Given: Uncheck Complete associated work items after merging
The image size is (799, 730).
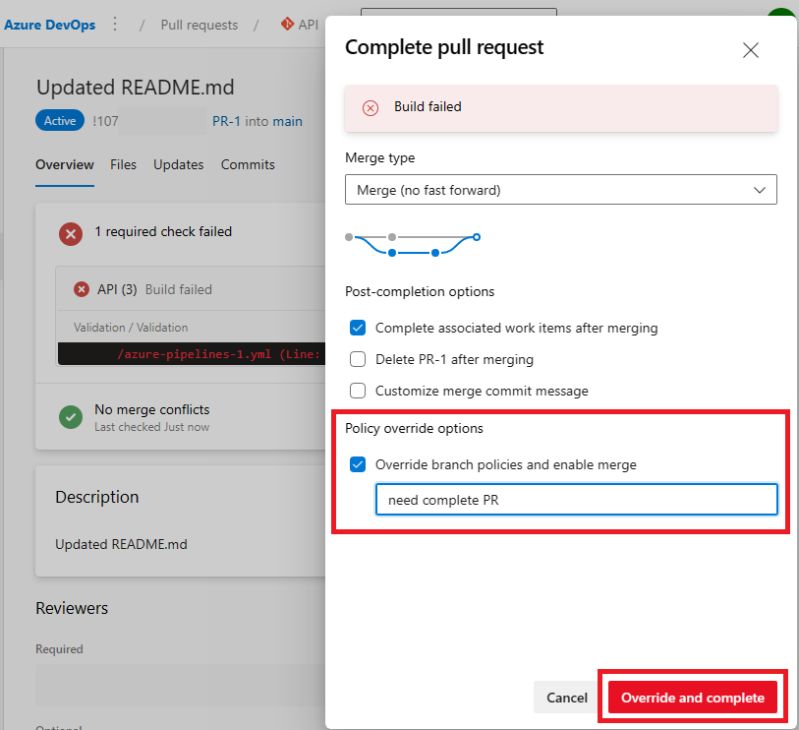Looking at the screenshot, I should pos(358,328).
